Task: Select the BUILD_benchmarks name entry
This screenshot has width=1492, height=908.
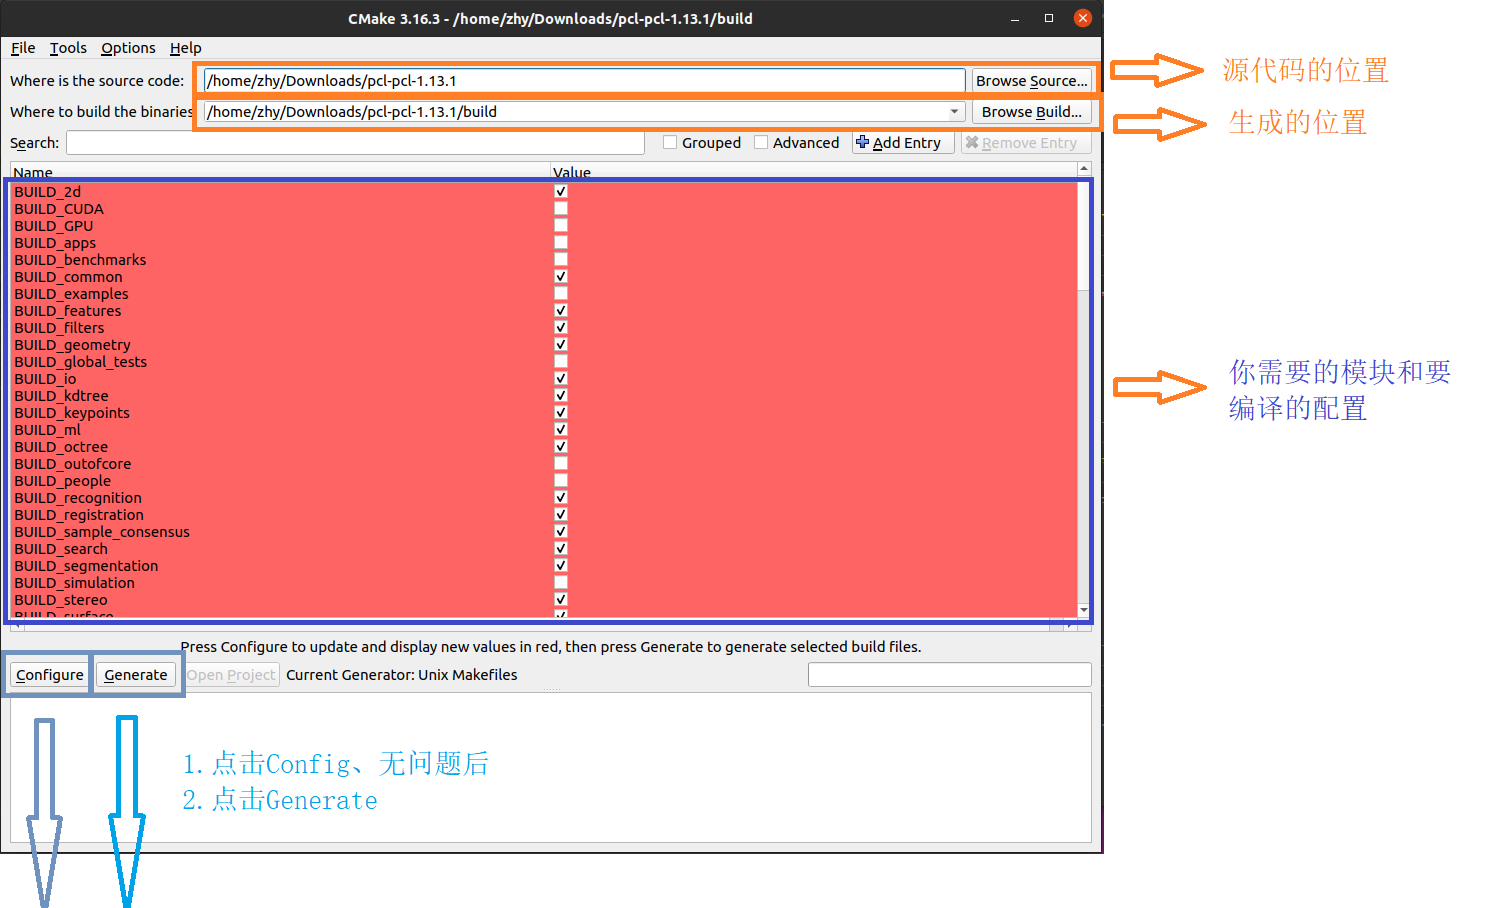Action: click(80, 260)
